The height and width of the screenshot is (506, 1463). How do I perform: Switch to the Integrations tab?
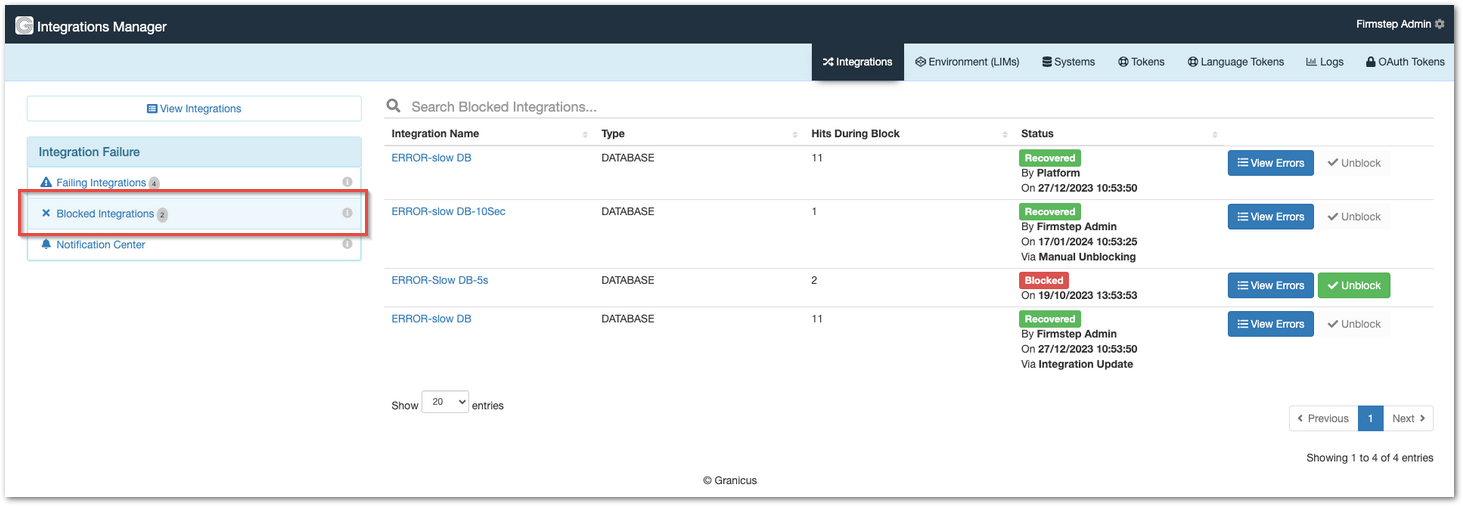(858, 62)
